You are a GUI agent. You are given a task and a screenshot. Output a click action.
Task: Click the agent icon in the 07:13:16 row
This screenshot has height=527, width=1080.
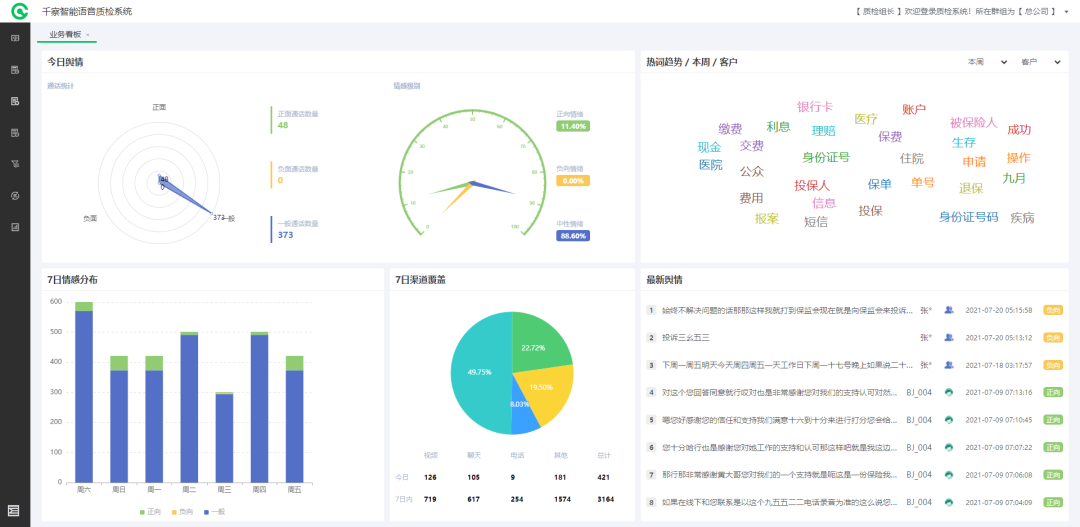click(x=948, y=393)
